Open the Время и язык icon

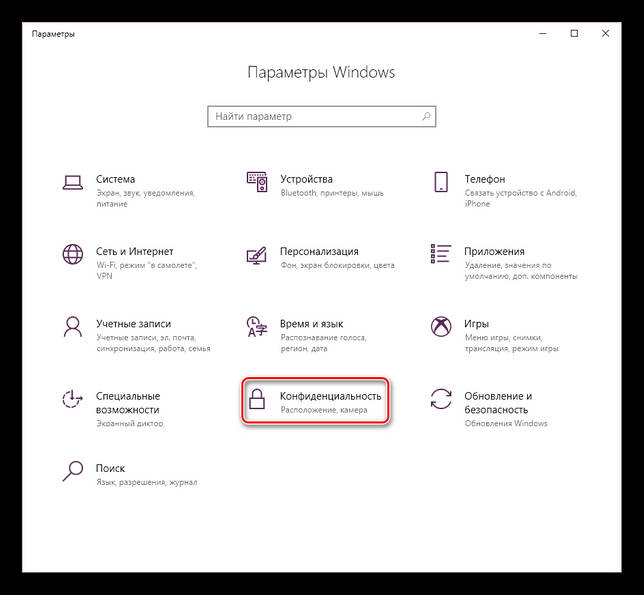pos(257,326)
